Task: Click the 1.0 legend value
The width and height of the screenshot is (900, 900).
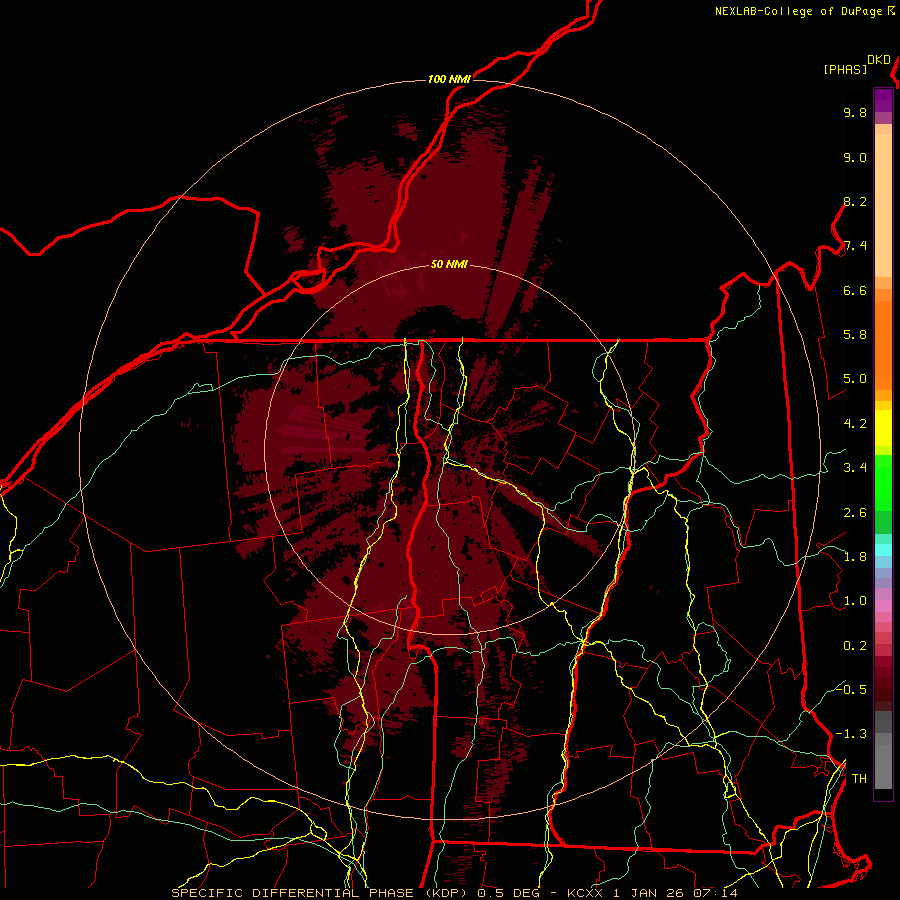Action: [855, 601]
